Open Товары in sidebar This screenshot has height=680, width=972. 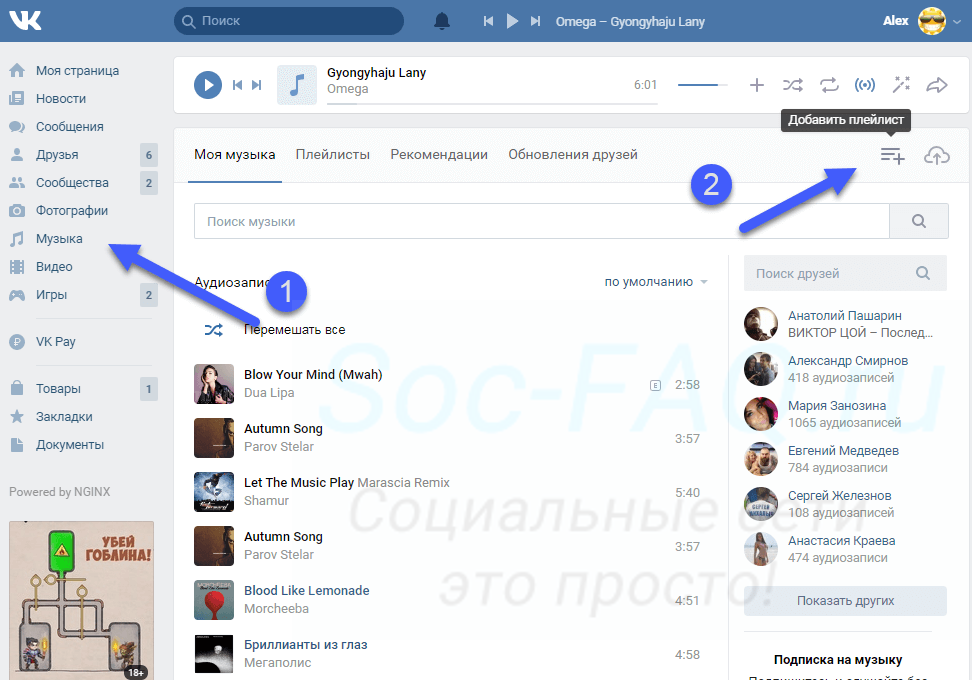pos(58,389)
